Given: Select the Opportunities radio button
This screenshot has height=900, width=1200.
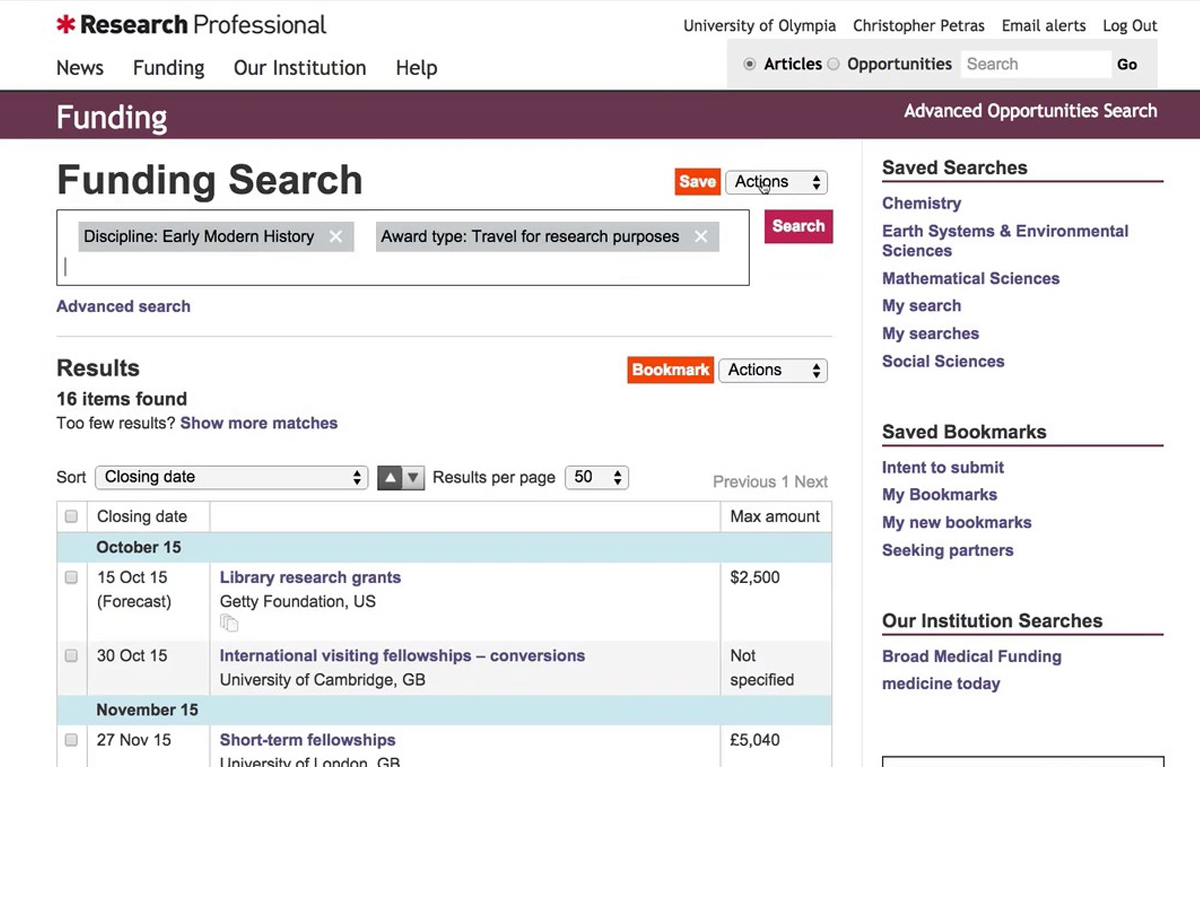Looking at the screenshot, I should pyautogui.click(x=833, y=64).
